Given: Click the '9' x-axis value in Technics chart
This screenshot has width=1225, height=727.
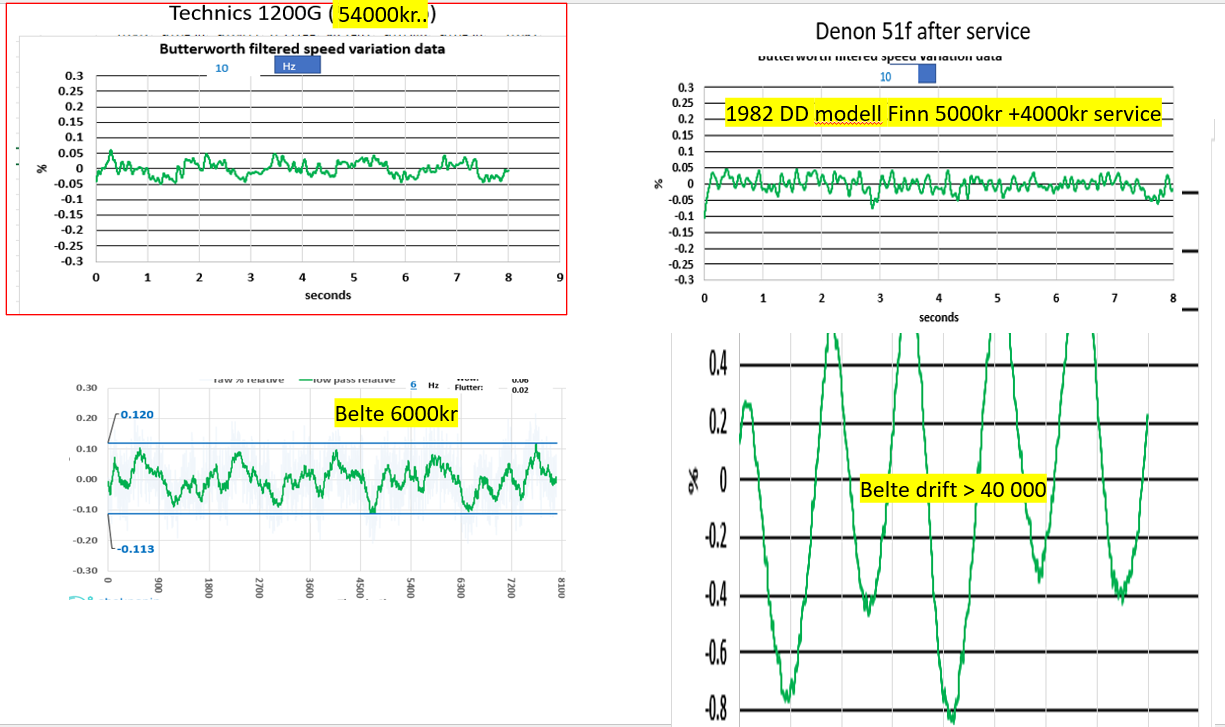Looking at the screenshot, I should (561, 277).
